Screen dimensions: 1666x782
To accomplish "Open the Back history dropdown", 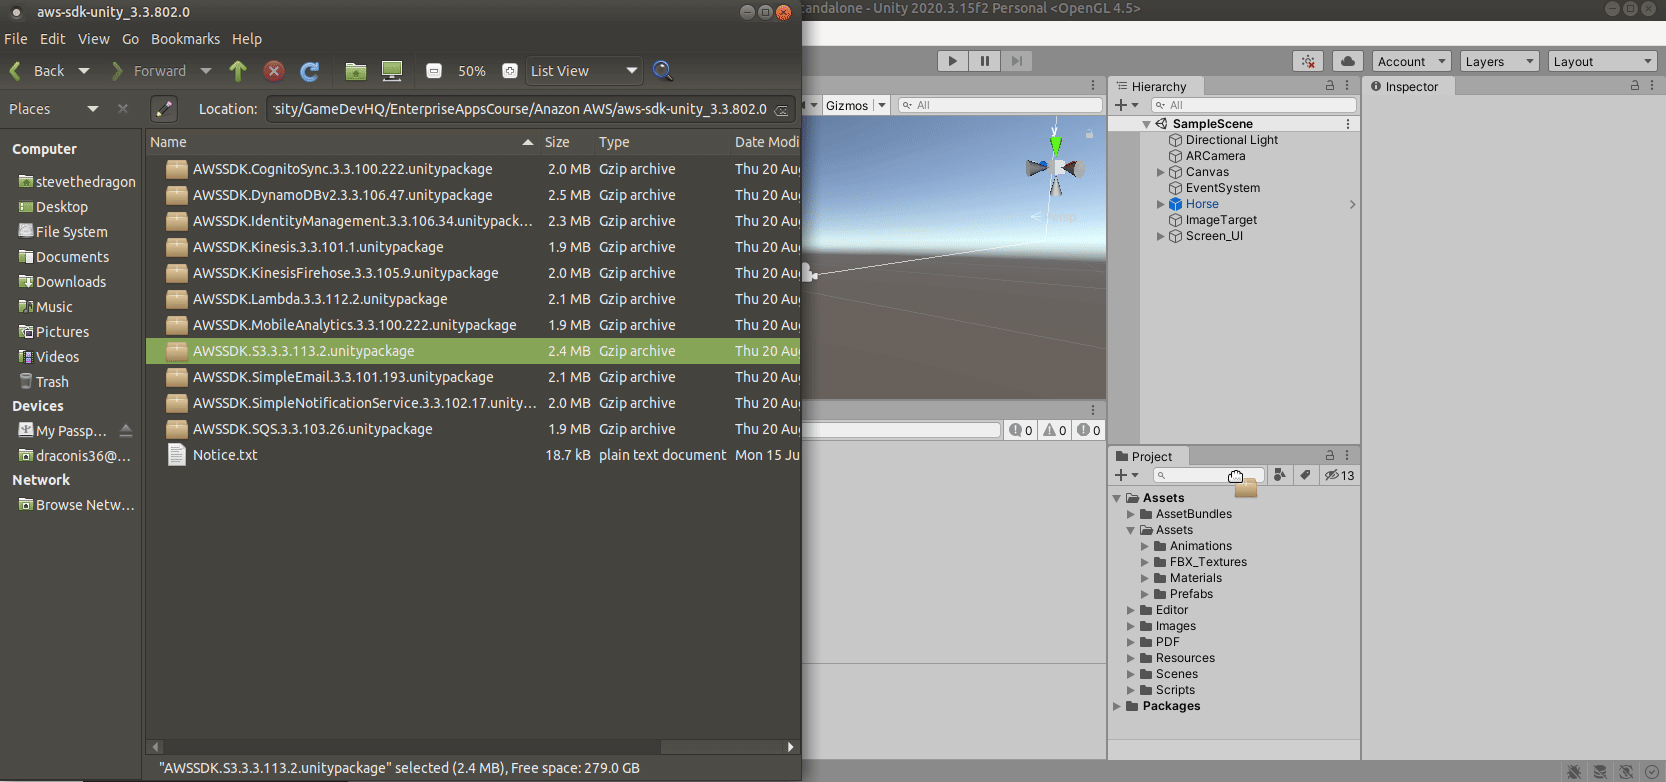I will pos(84,71).
